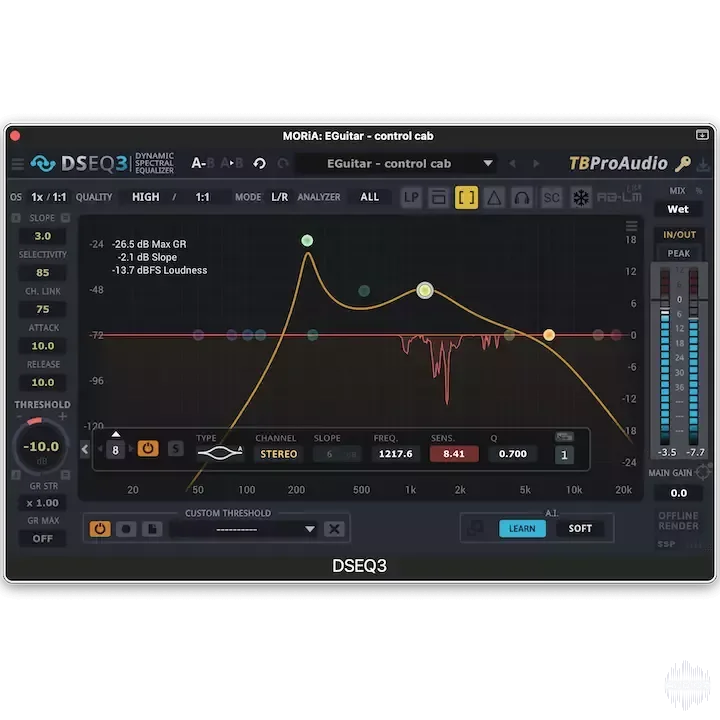Click the filter type bell curve icon
Screen dimensions: 720x720
coord(220,453)
